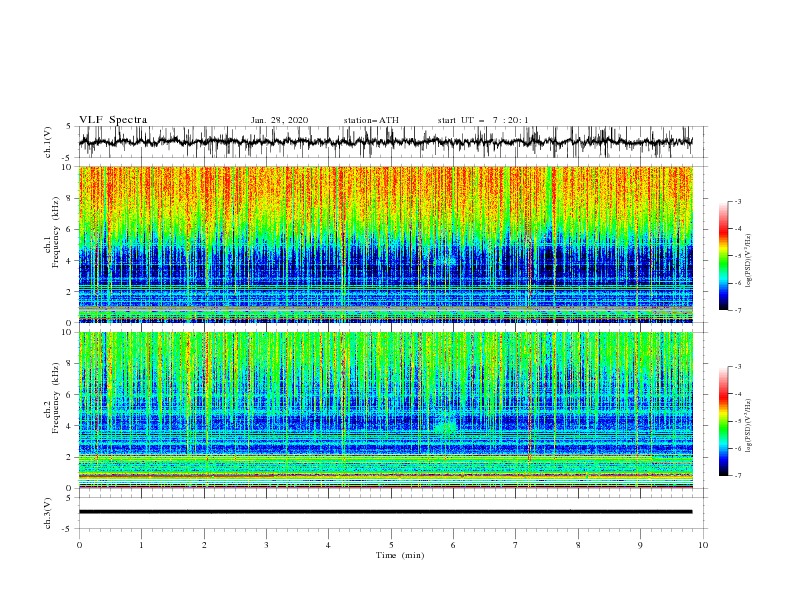Click the ch.1 colorbar "-4" scale value
Screen dimensions: 792x612
click(x=737, y=229)
